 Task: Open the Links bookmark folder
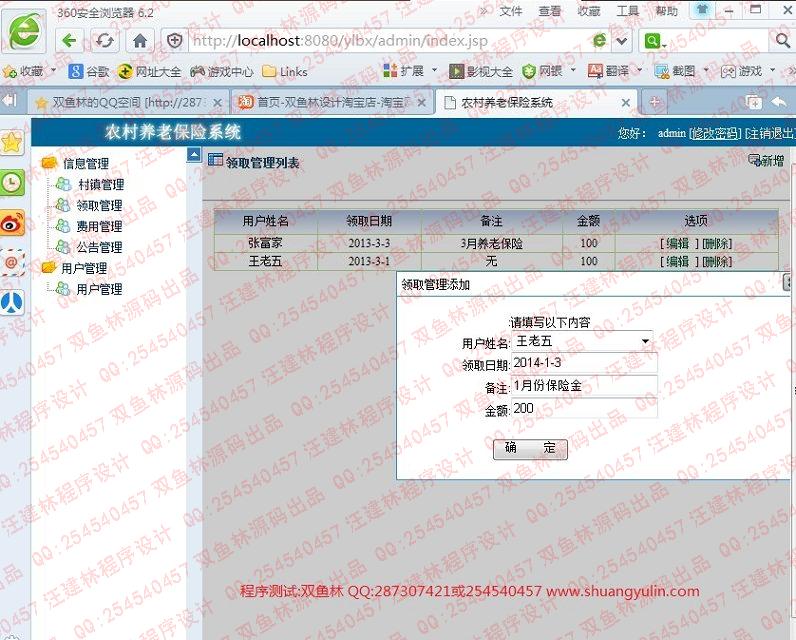pyautogui.click(x=285, y=72)
